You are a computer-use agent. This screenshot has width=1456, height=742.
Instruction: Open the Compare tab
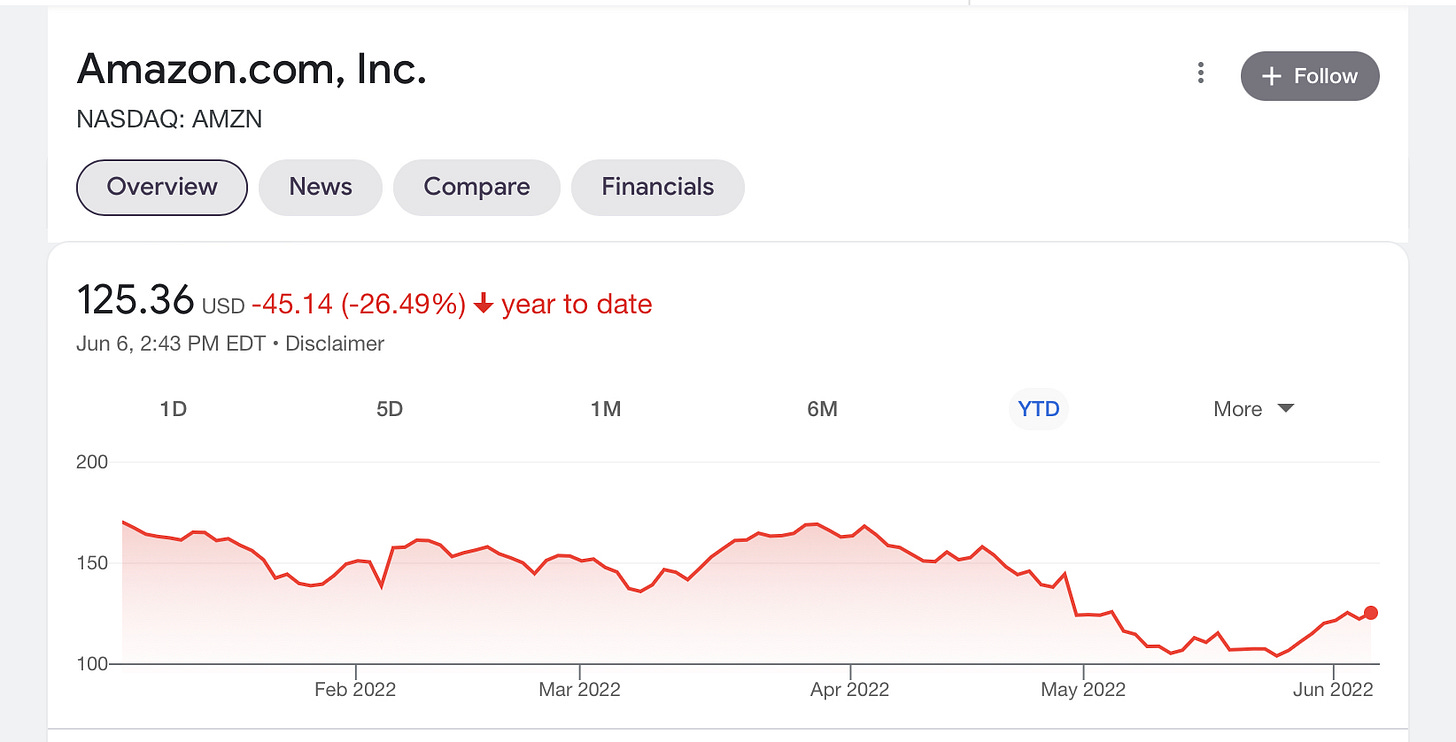477,187
